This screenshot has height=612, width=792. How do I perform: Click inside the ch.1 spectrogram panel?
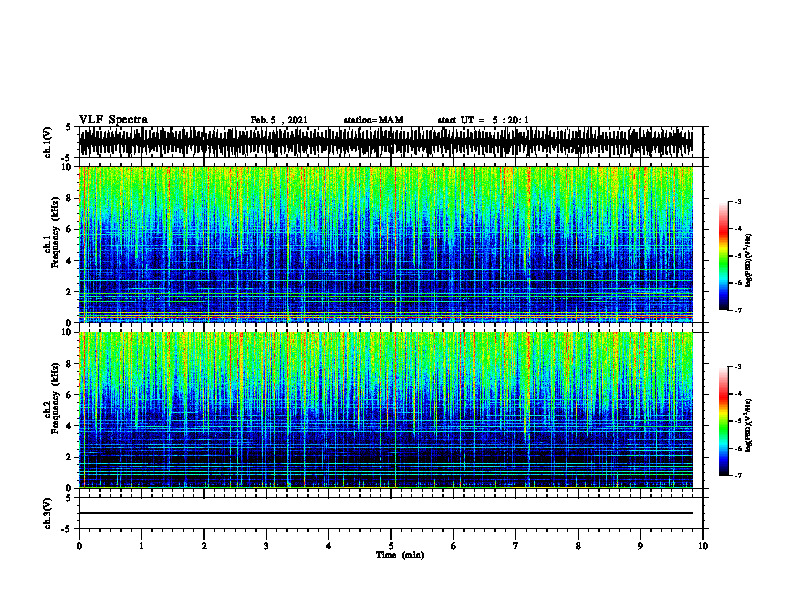coord(386,244)
